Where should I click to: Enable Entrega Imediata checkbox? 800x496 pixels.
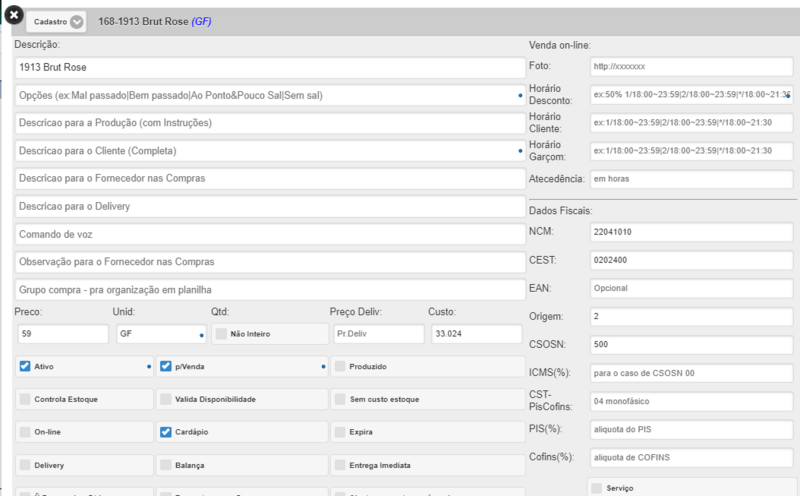(340, 465)
